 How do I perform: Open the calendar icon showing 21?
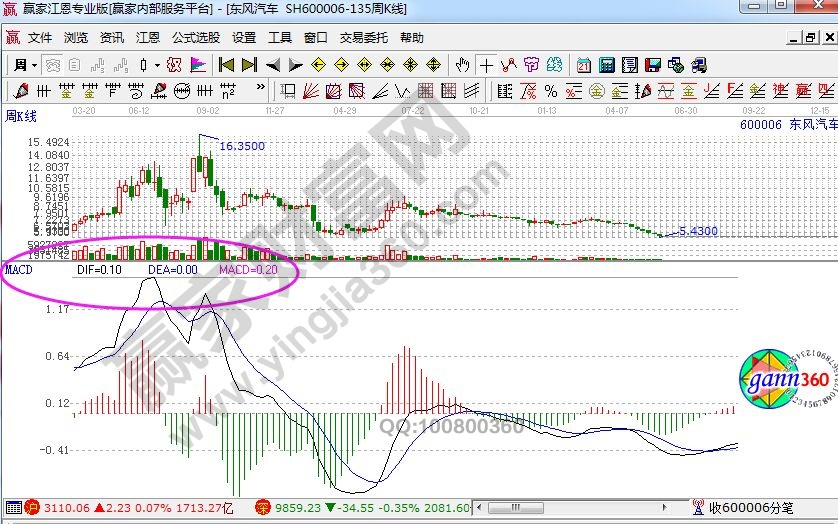point(583,65)
